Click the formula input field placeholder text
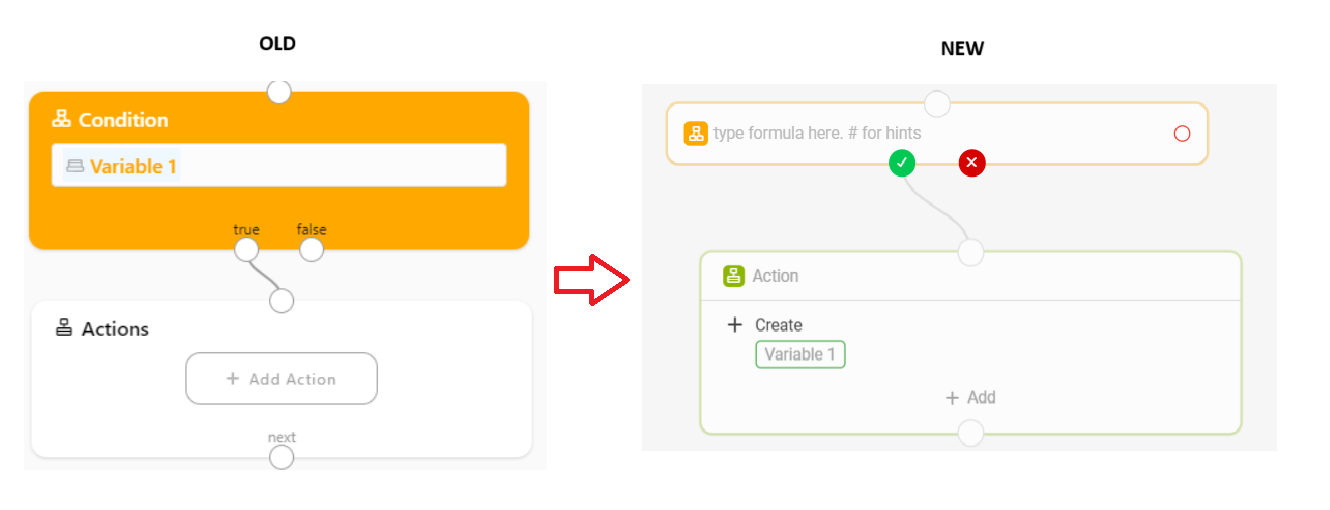Image resolution: width=1330 pixels, height=510 pixels. [817, 133]
